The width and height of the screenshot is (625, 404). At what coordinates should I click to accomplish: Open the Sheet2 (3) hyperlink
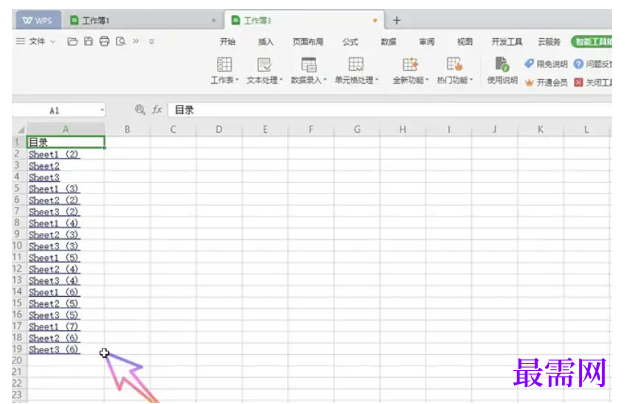point(54,235)
